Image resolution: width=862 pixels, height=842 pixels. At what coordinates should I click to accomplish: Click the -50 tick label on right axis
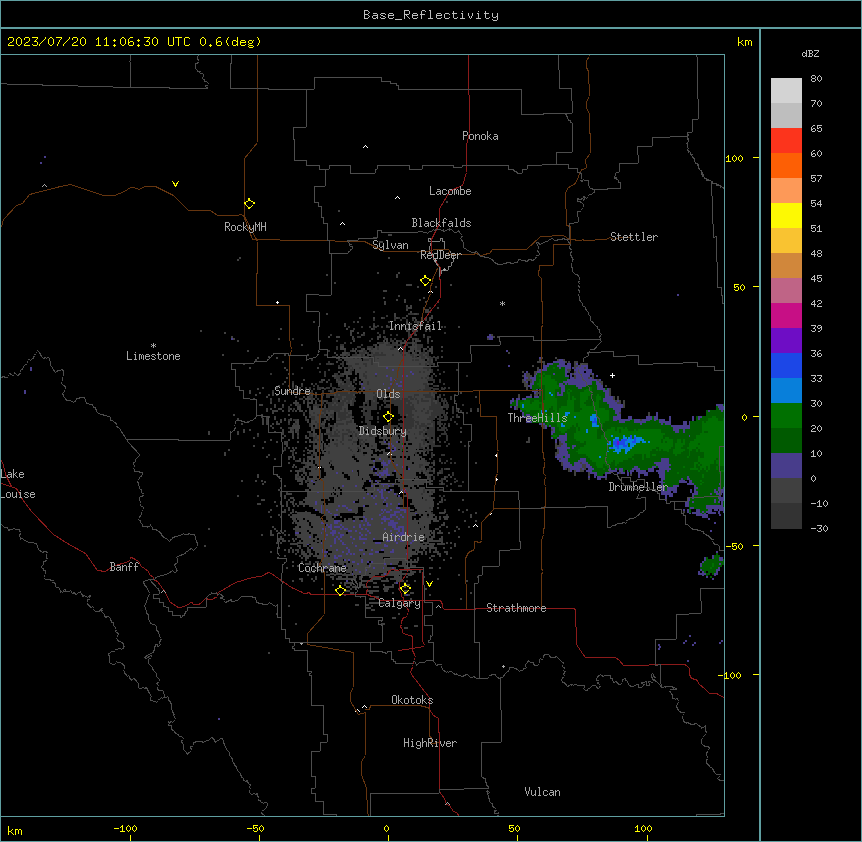pyautogui.click(x=734, y=546)
